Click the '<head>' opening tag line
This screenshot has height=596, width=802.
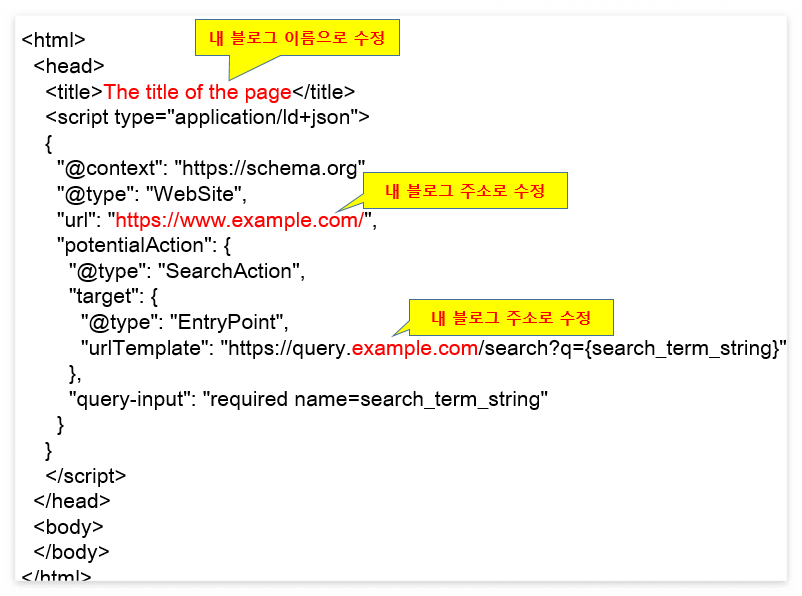69,66
